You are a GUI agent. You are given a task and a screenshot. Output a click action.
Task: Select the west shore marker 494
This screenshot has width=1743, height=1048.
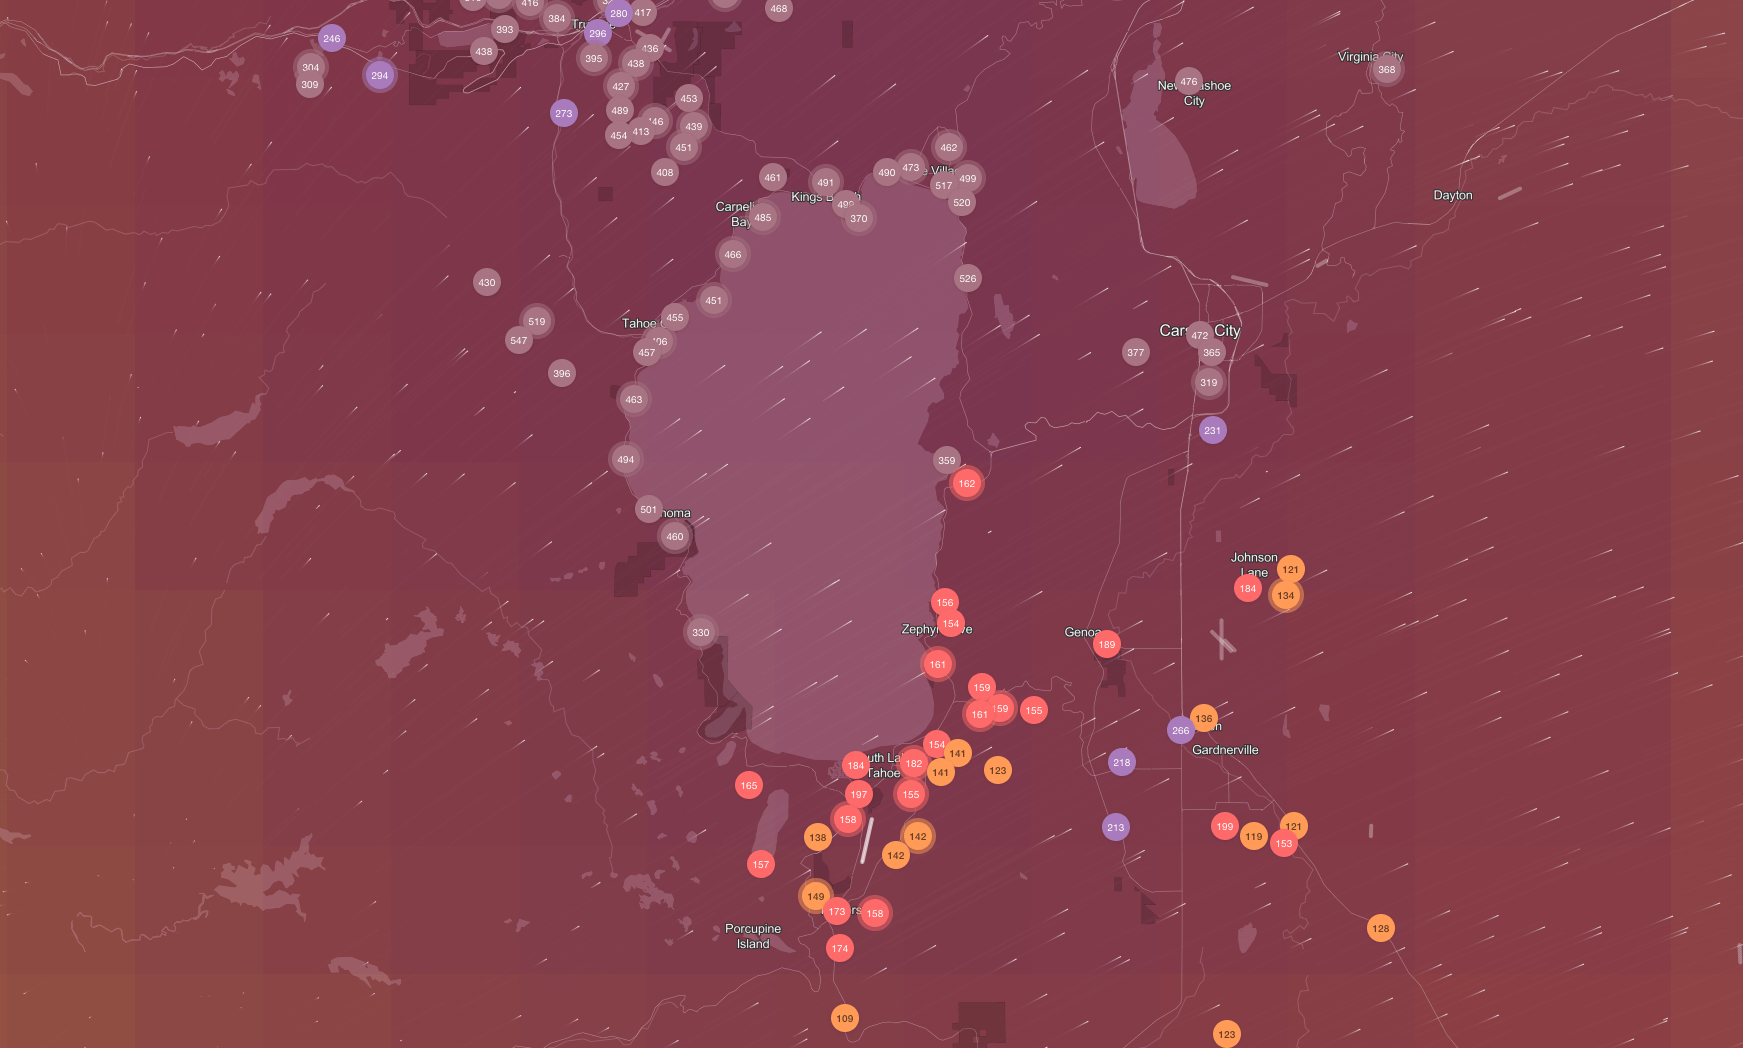point(626,460)
